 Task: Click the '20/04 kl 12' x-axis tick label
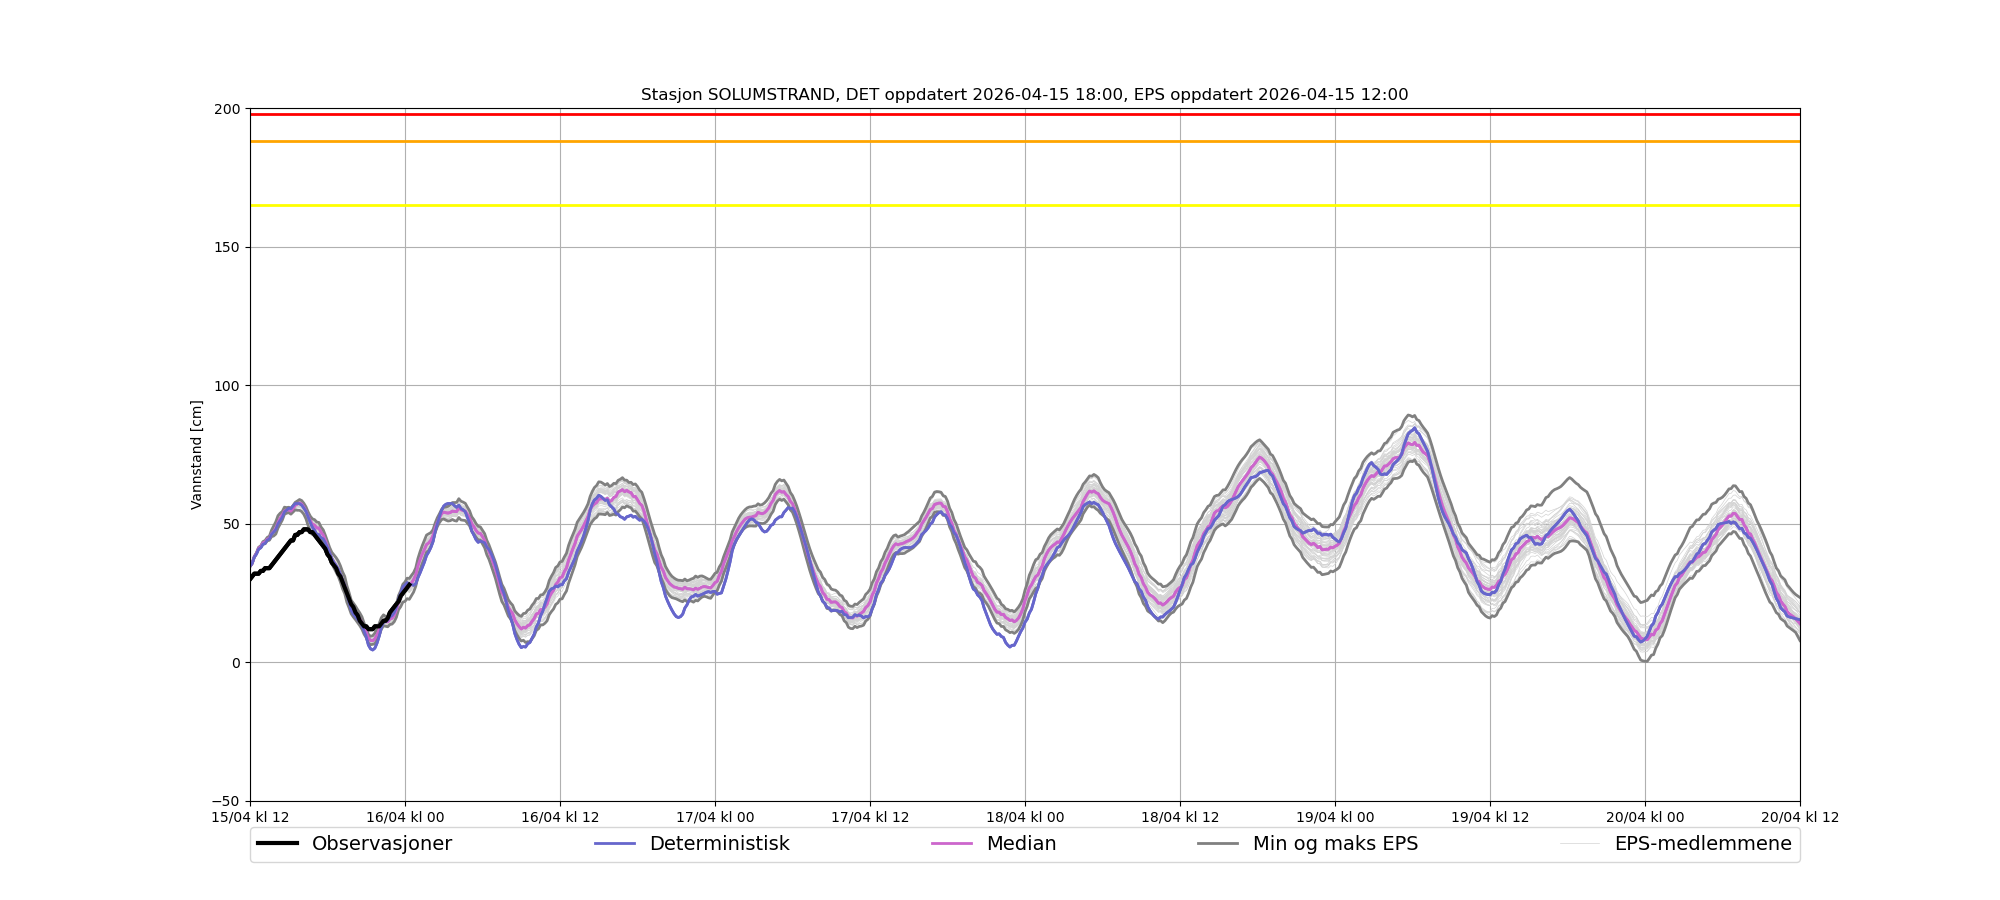tap(1799, 817)
